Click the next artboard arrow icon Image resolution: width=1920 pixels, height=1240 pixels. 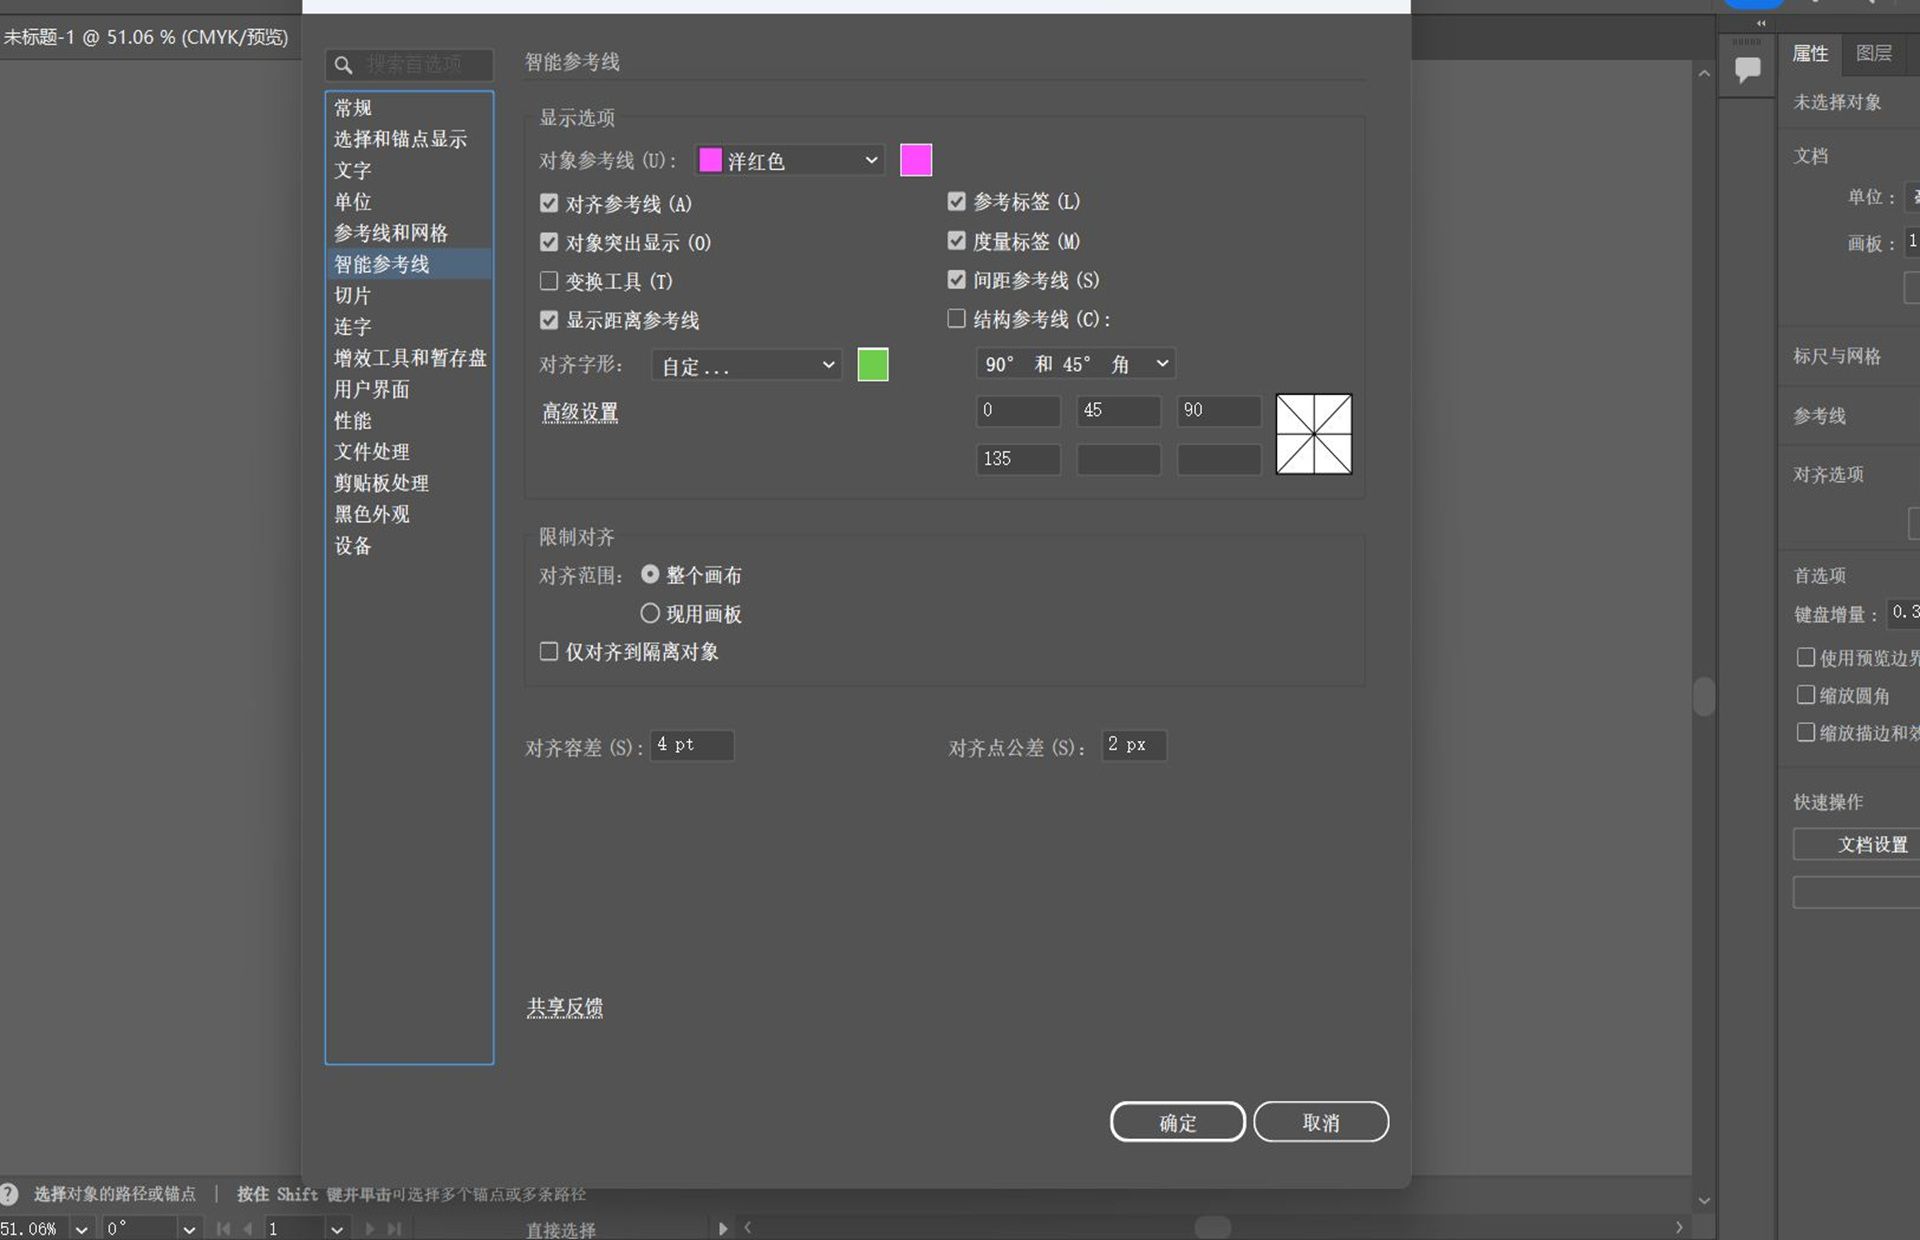(371, 1228)
